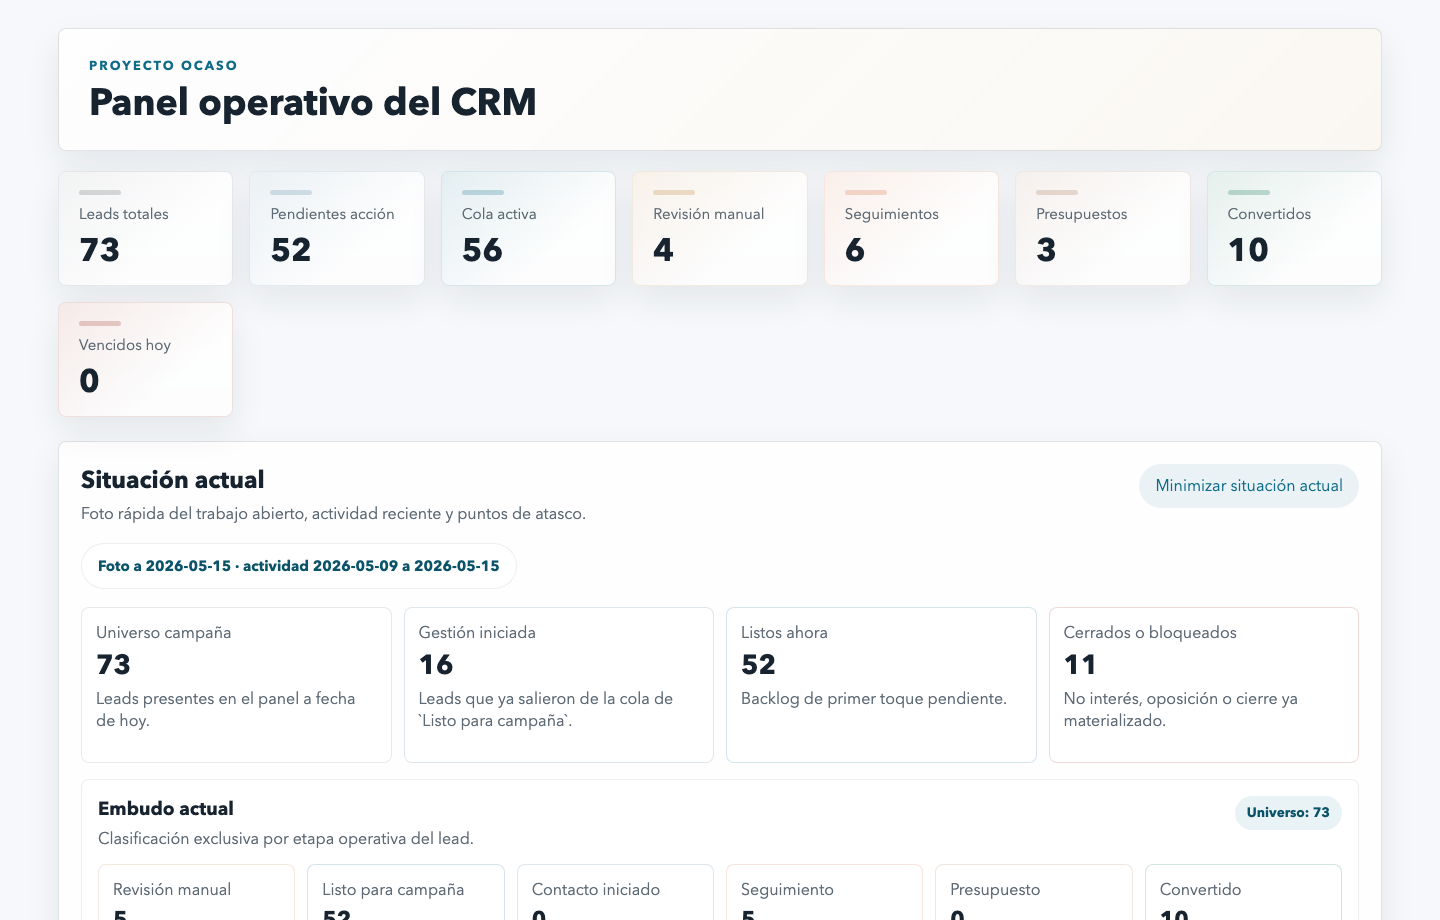Open Revisión manual card showing 4
Image resolution: width=1440 pixels, height=920 pixels.
[720, 229]
